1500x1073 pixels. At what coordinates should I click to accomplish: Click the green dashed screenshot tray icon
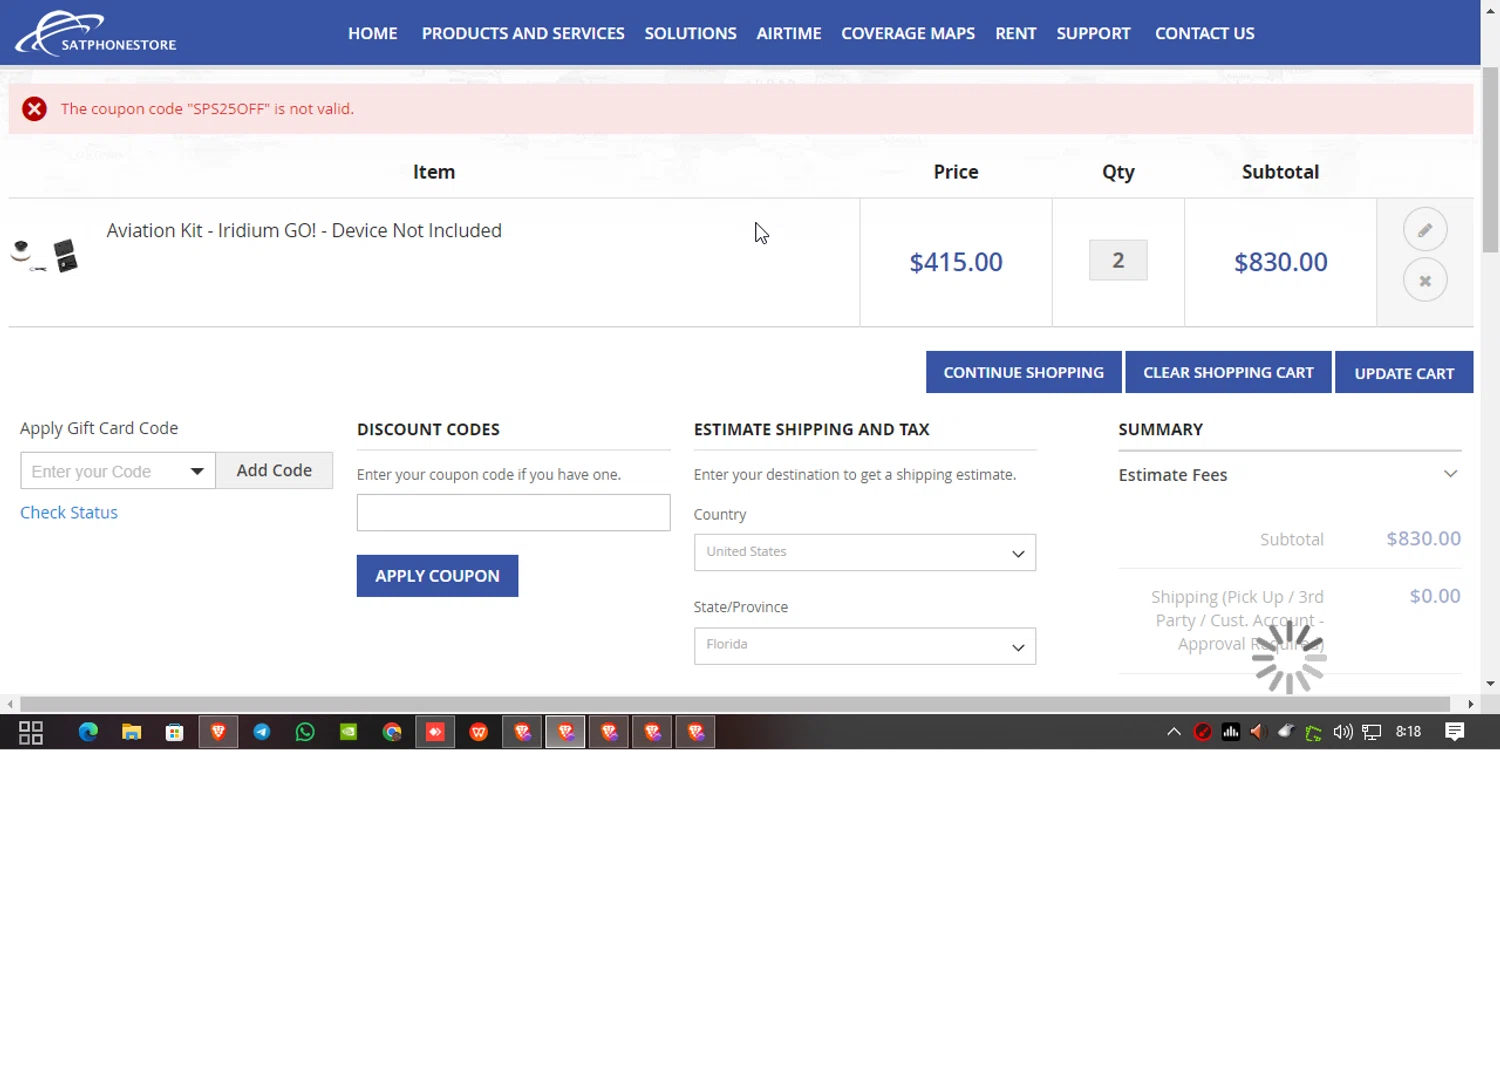(x=1314, y=733)
